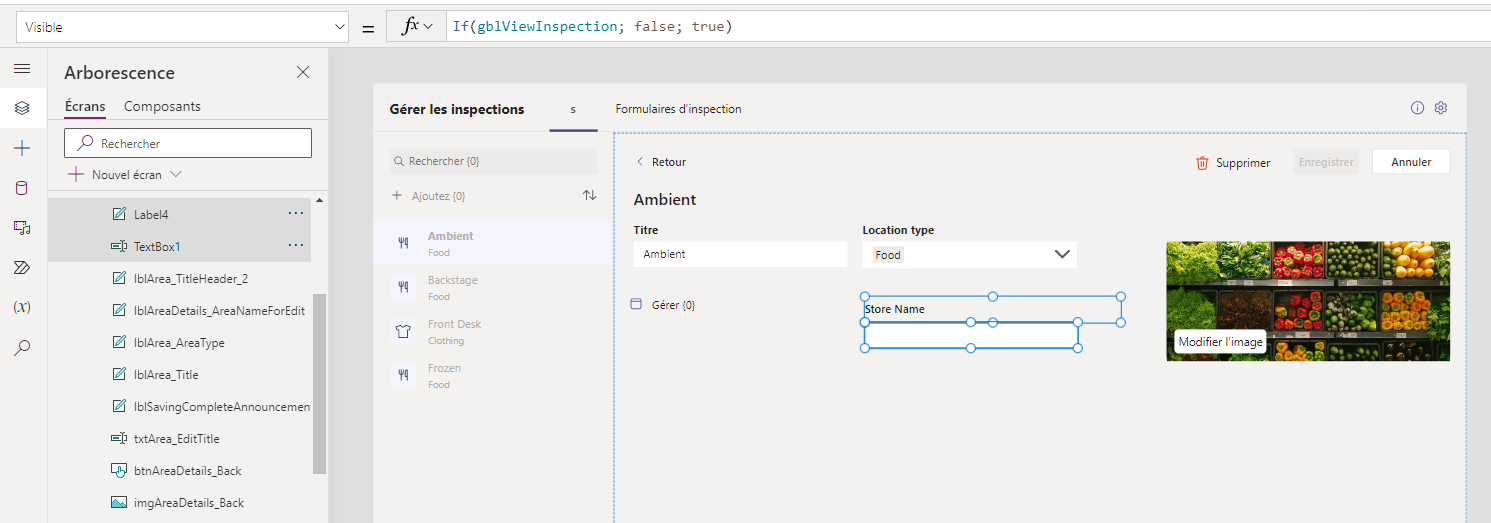Expand the Nouvel écran chevron
This screenshot has height=523, width=1491.
coord(176,174)
